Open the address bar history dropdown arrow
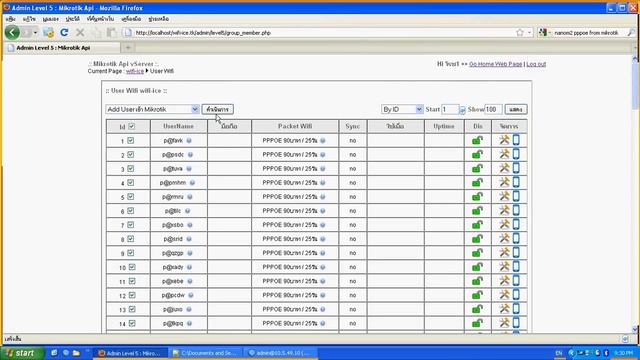The width and height of the screenshot is (640, 360). [529, 32]
